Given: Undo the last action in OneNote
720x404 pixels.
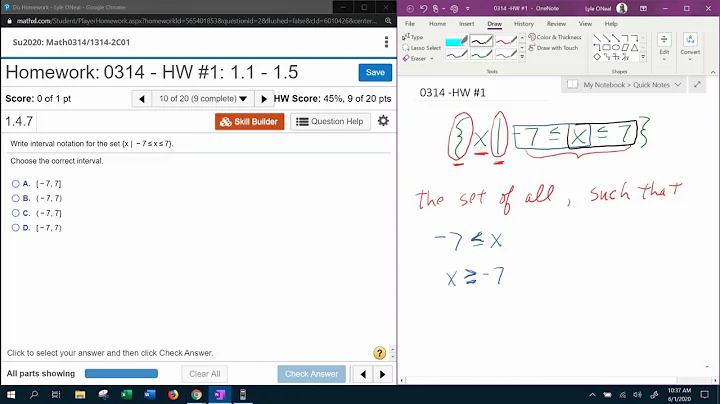Looking at the screenshot, I should pos(423,8).
